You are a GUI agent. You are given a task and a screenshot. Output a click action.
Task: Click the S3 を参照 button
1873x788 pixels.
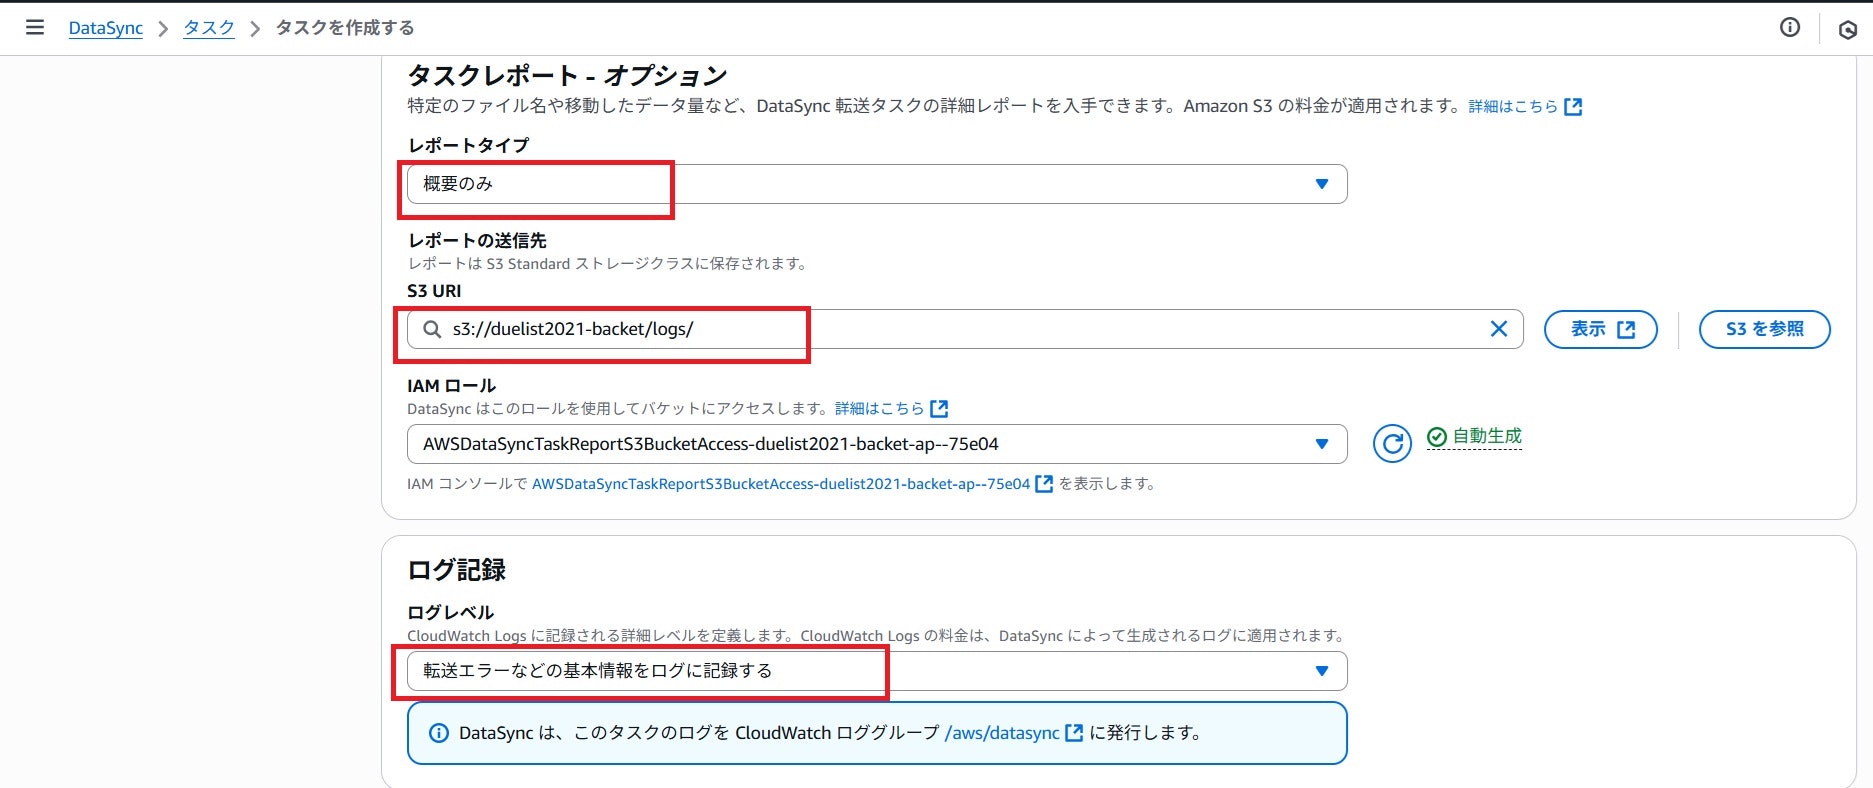(x=1765, y=329)
